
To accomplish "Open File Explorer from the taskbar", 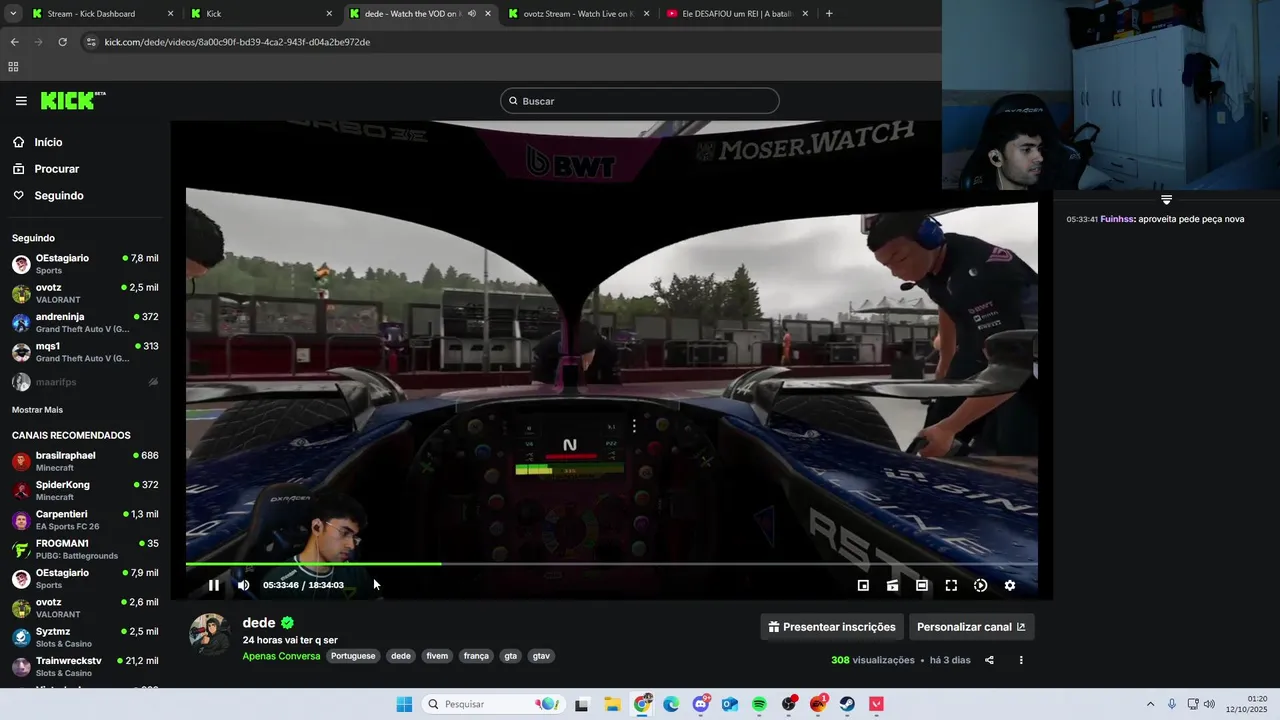I will (611, 704).
